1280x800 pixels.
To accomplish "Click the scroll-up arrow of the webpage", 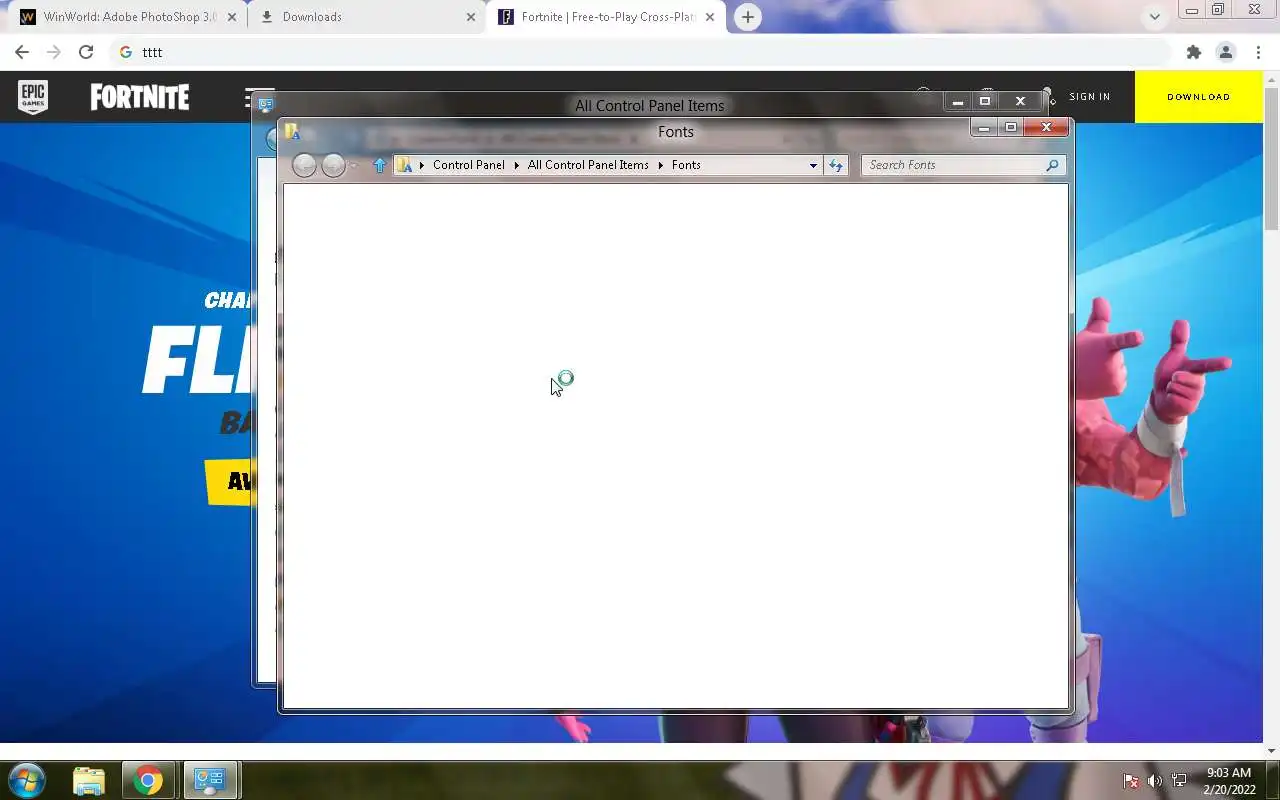I will [1271, 78].
